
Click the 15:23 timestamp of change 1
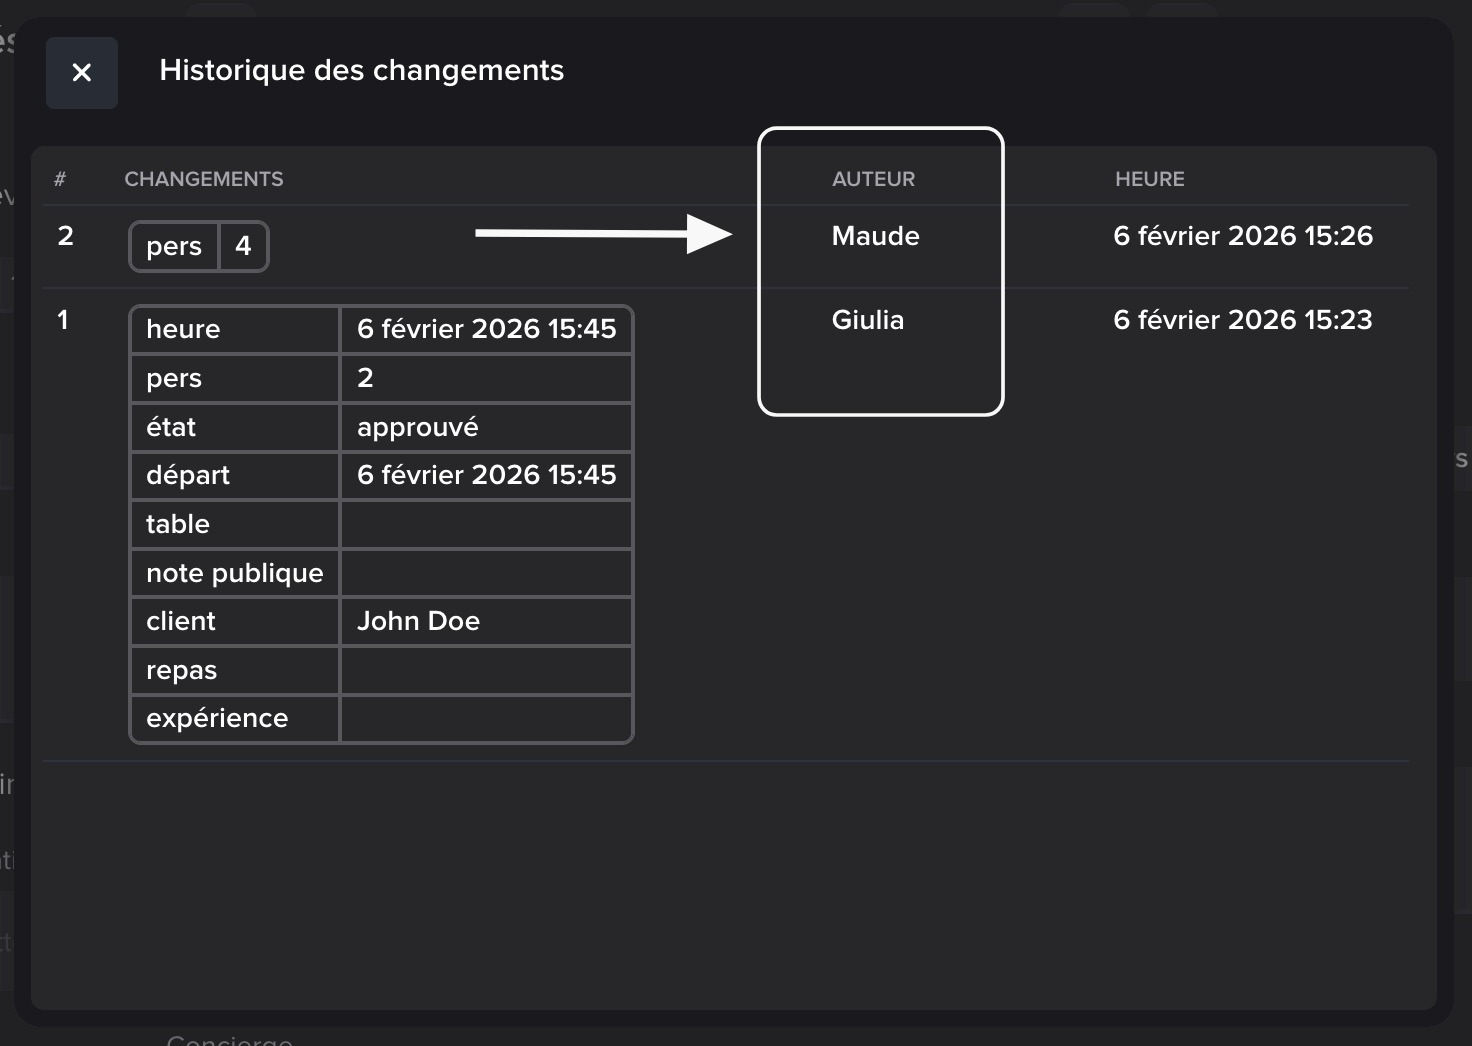pos(1242,320)
